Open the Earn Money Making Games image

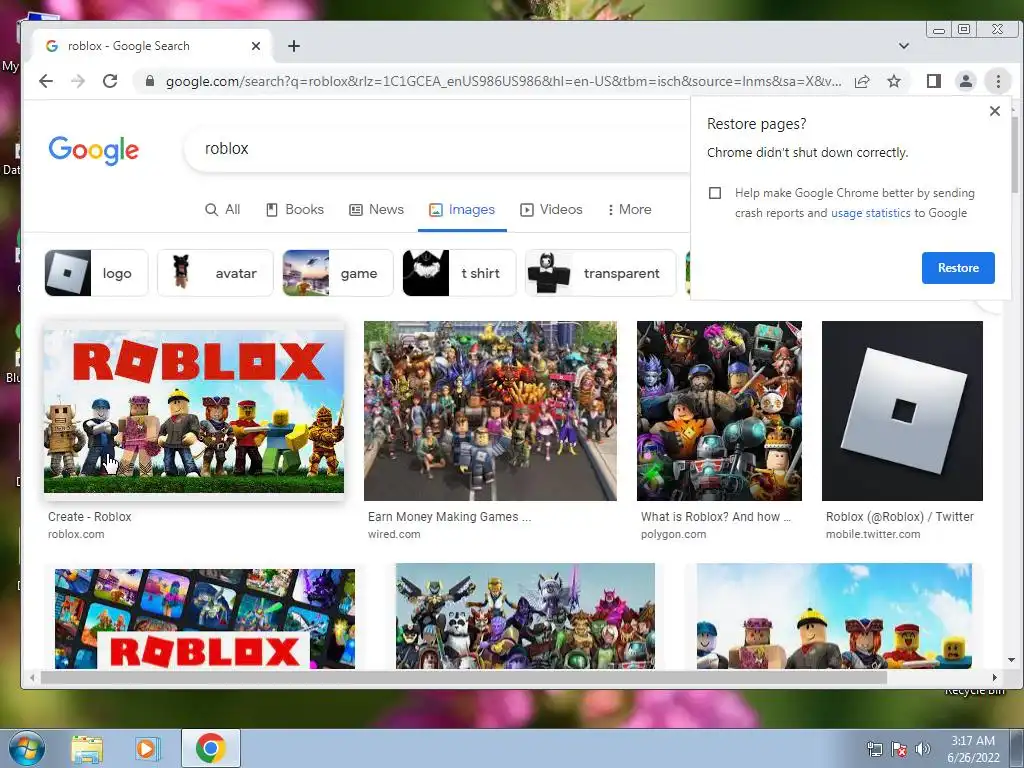[490, 411]
